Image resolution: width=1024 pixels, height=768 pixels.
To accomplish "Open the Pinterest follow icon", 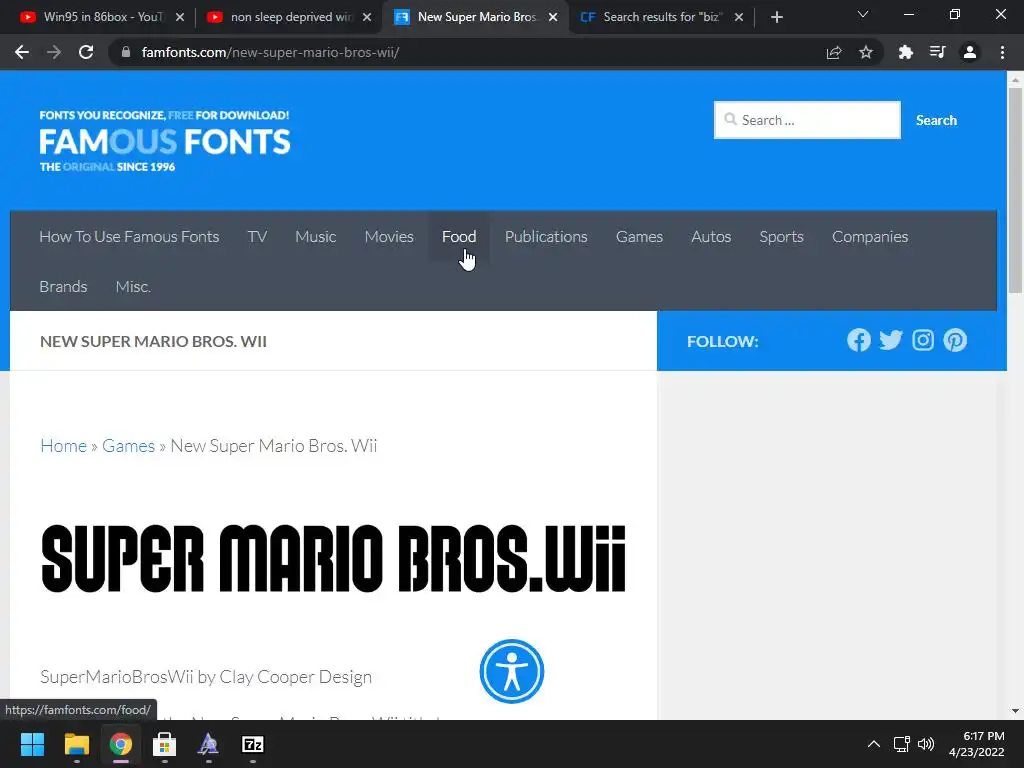I will click(955, 340).
